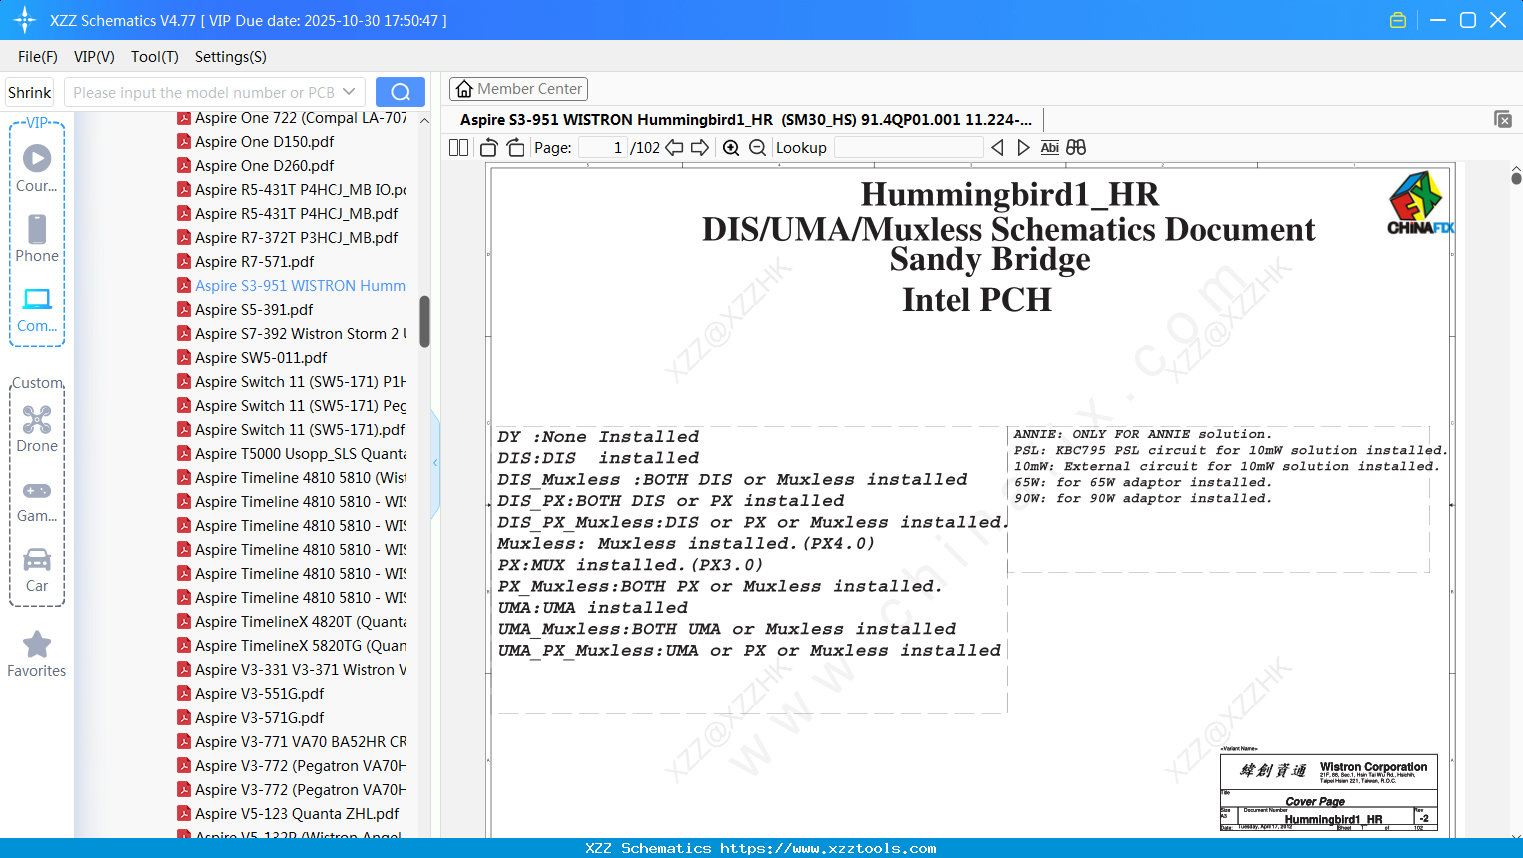The image size is (1523, 858).
Task: Toggle two-page split view icon
Action: pyautogui.click(x=458, y=147)
